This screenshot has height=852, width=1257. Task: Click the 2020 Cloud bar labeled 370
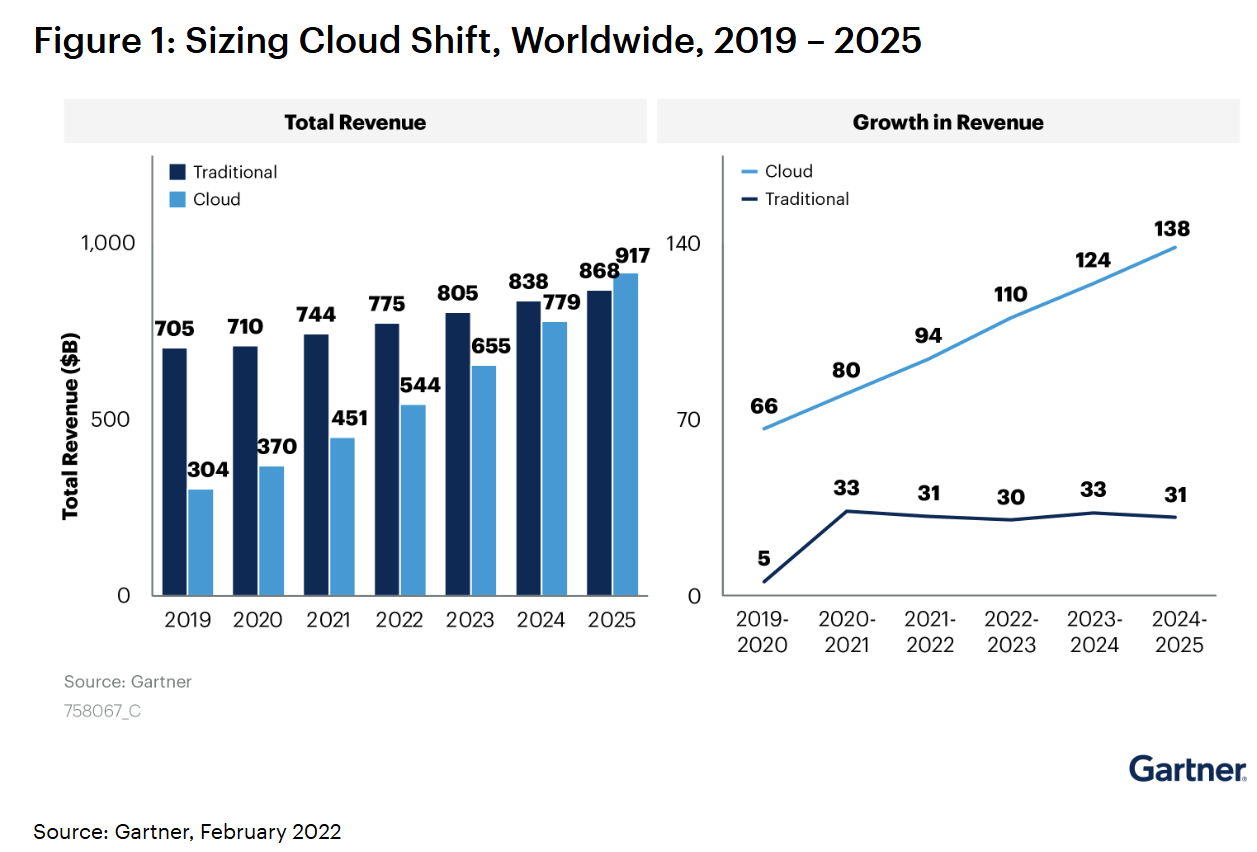(x=272, y=530)
